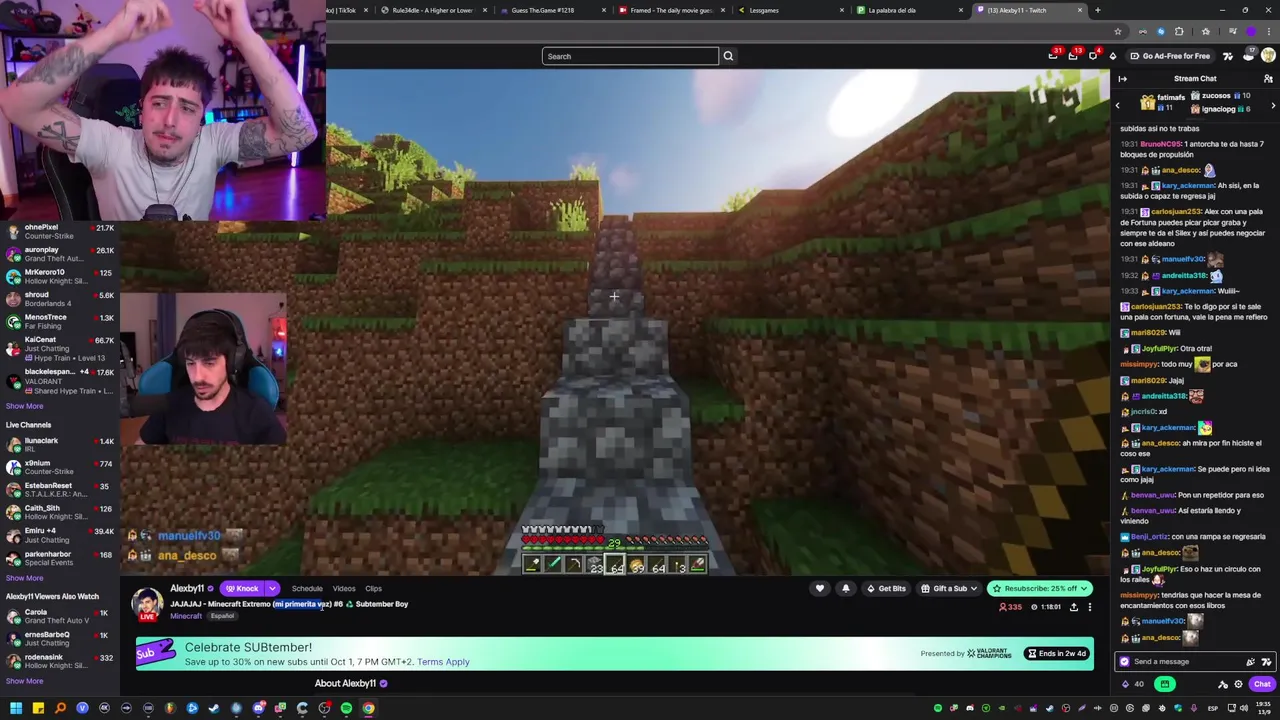Open the stream more options menu
Viewport: 1280px width, 720px height.
click(1089, 607)
